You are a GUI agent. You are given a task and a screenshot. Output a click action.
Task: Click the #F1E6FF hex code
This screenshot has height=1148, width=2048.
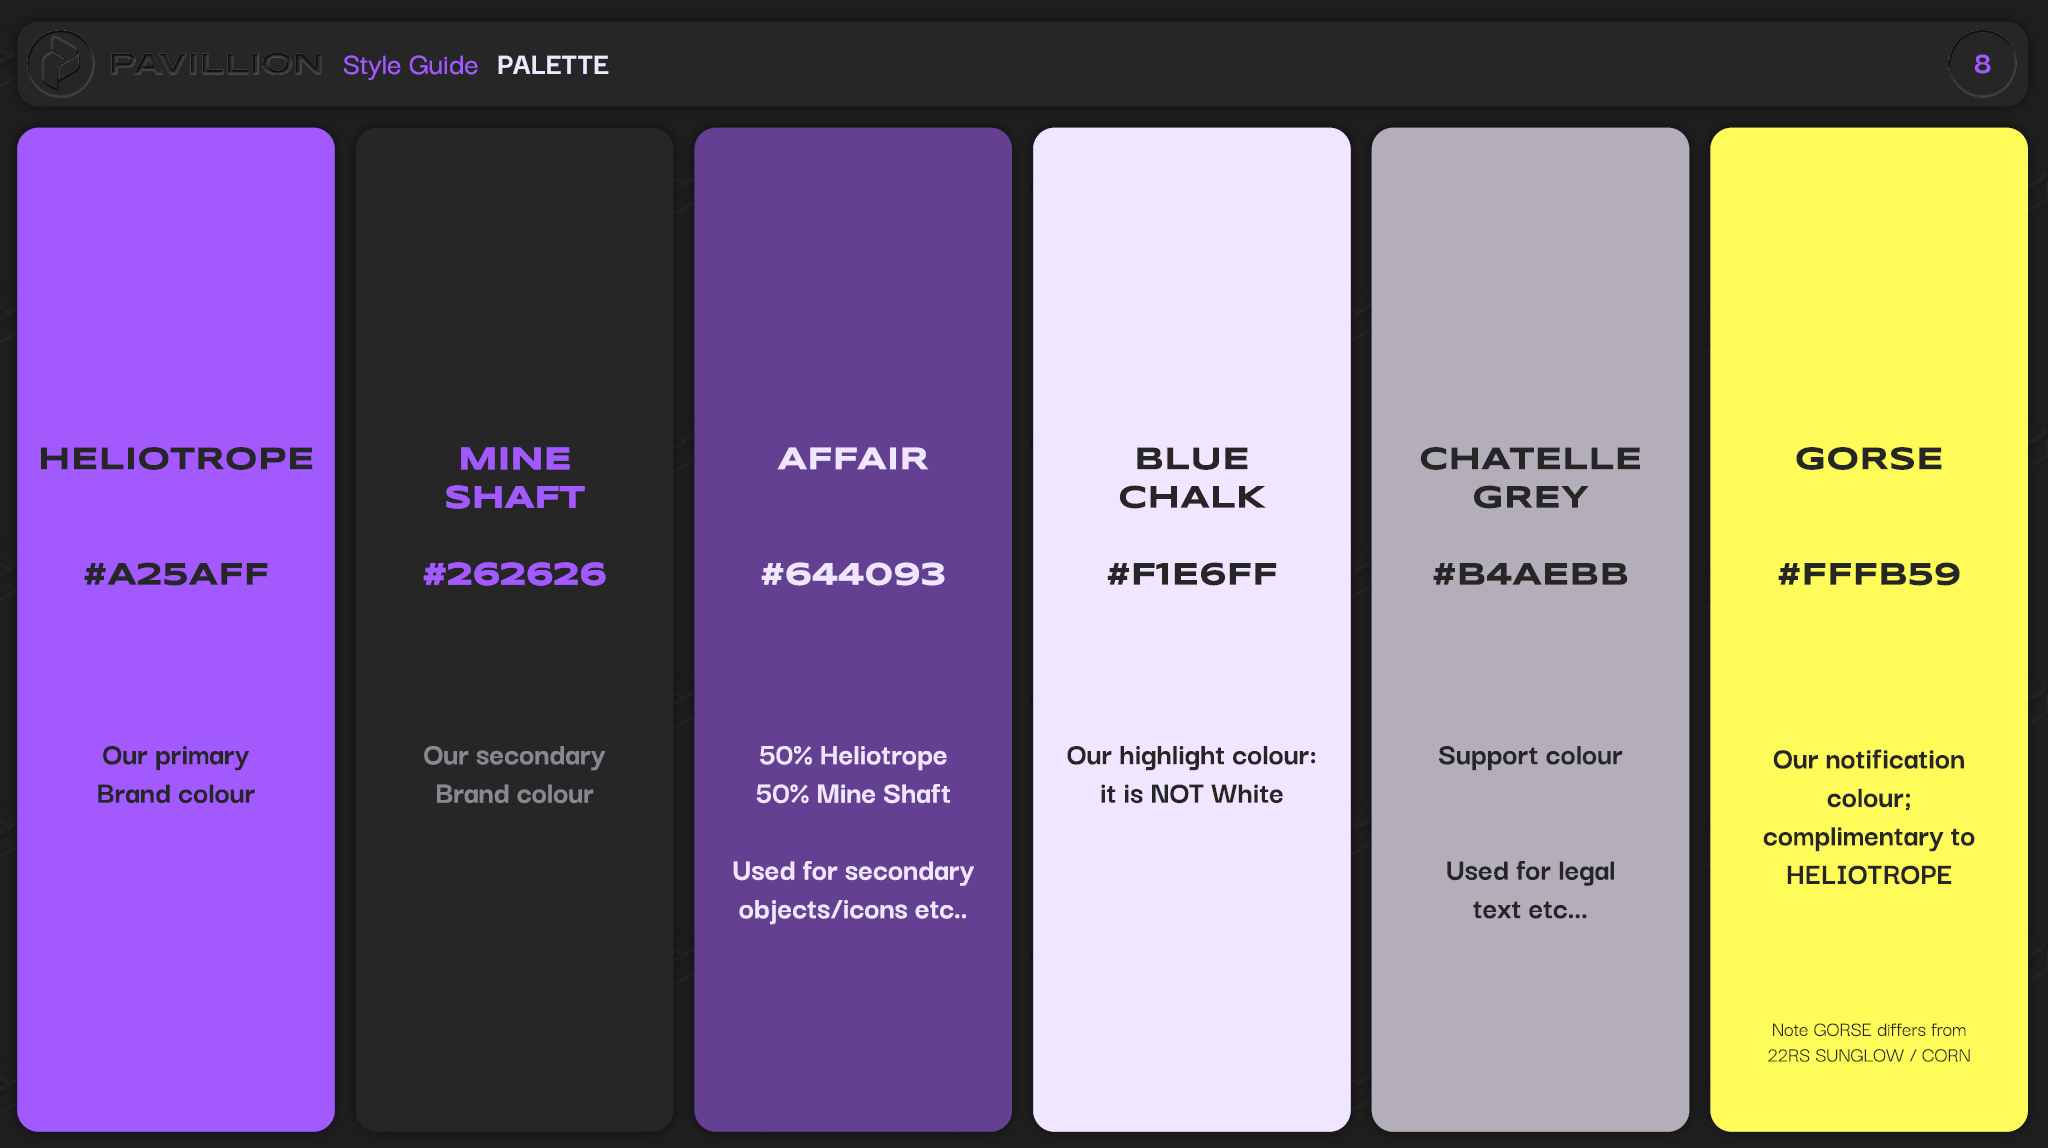pos(1191,574)
